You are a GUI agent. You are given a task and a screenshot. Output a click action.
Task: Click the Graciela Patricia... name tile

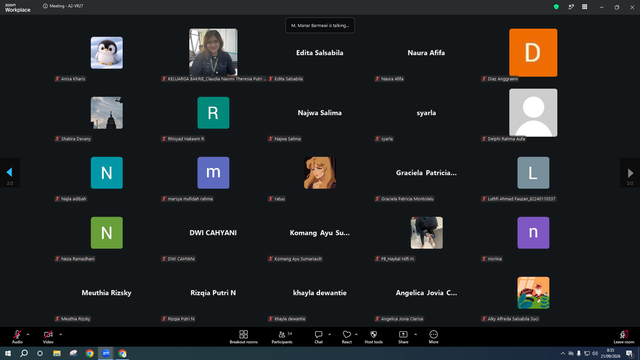[426, 173]
